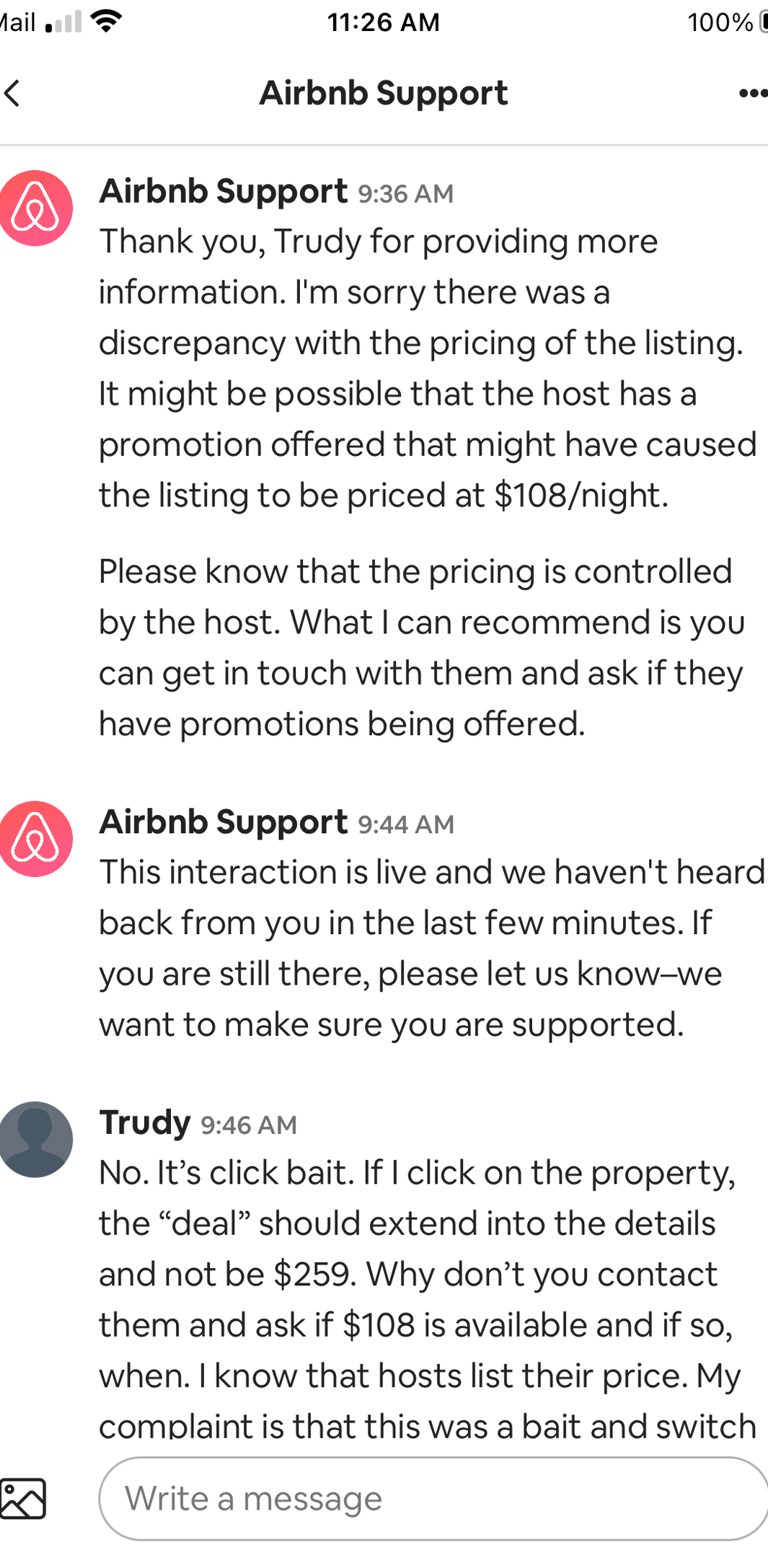
Task: Tap the 9:46 AM timestamp
Action: coord(249,1125)
